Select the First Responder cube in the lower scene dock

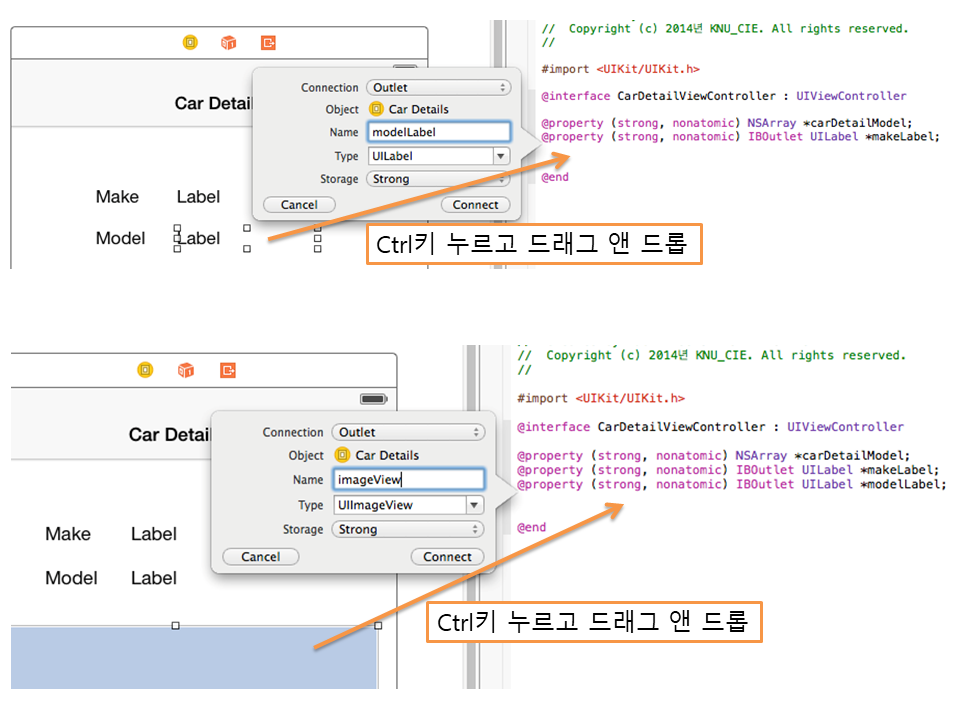point(186,370)
